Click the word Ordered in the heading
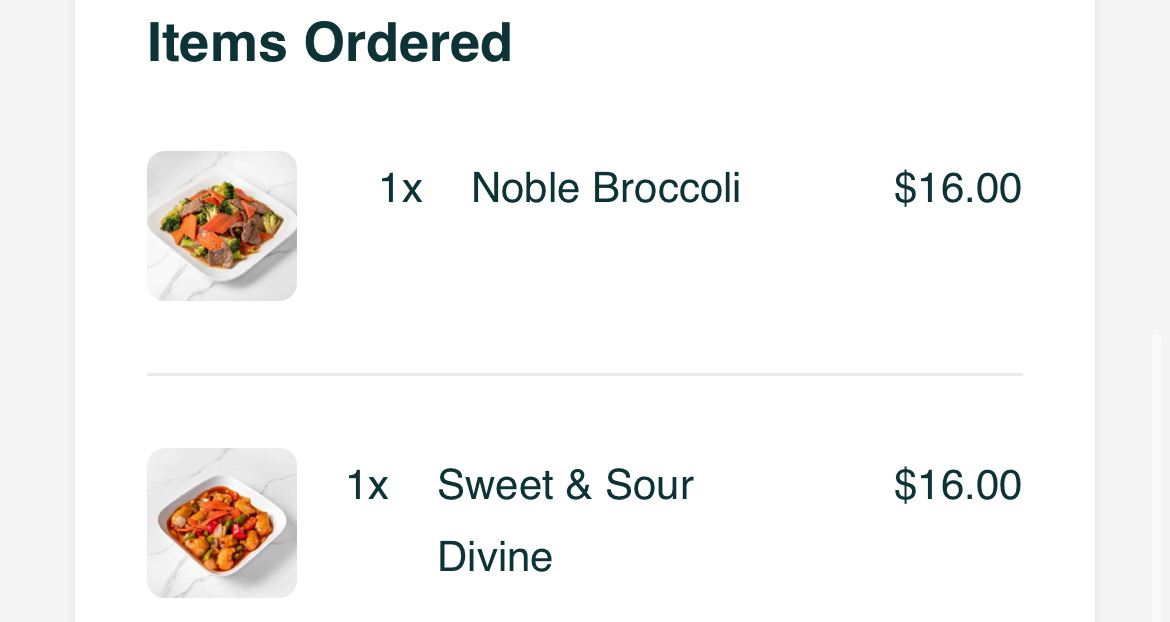Image resolution: width=1170 pixels, height=622 pixels. [408, 43]
